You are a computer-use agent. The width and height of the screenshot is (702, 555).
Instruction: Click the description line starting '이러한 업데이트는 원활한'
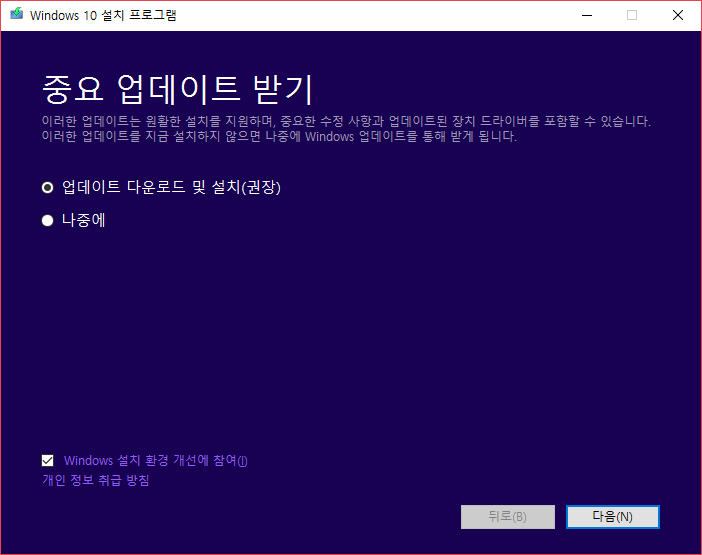pyautogui.click(x=346, y=121)
